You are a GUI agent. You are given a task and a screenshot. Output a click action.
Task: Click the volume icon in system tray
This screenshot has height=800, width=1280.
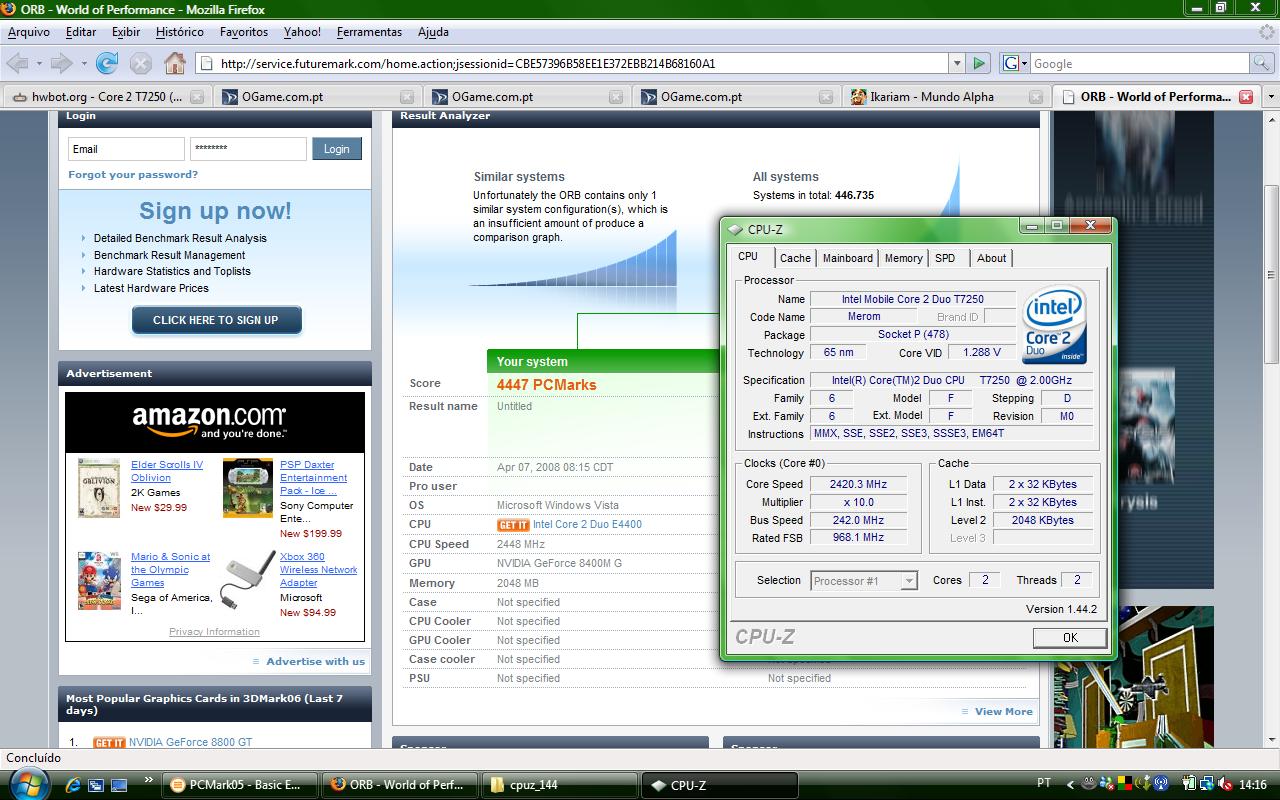[x=1223, y=785]
